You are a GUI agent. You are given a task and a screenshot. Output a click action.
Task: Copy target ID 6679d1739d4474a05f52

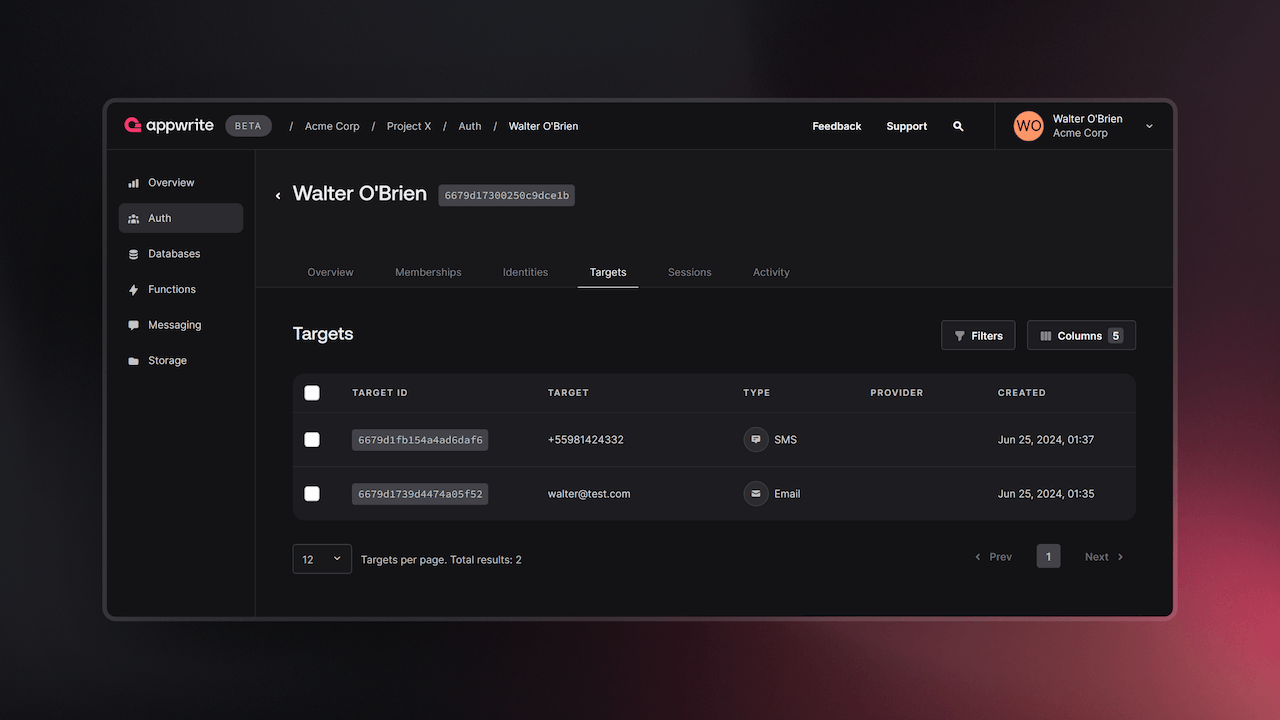(x=420, y=494)
